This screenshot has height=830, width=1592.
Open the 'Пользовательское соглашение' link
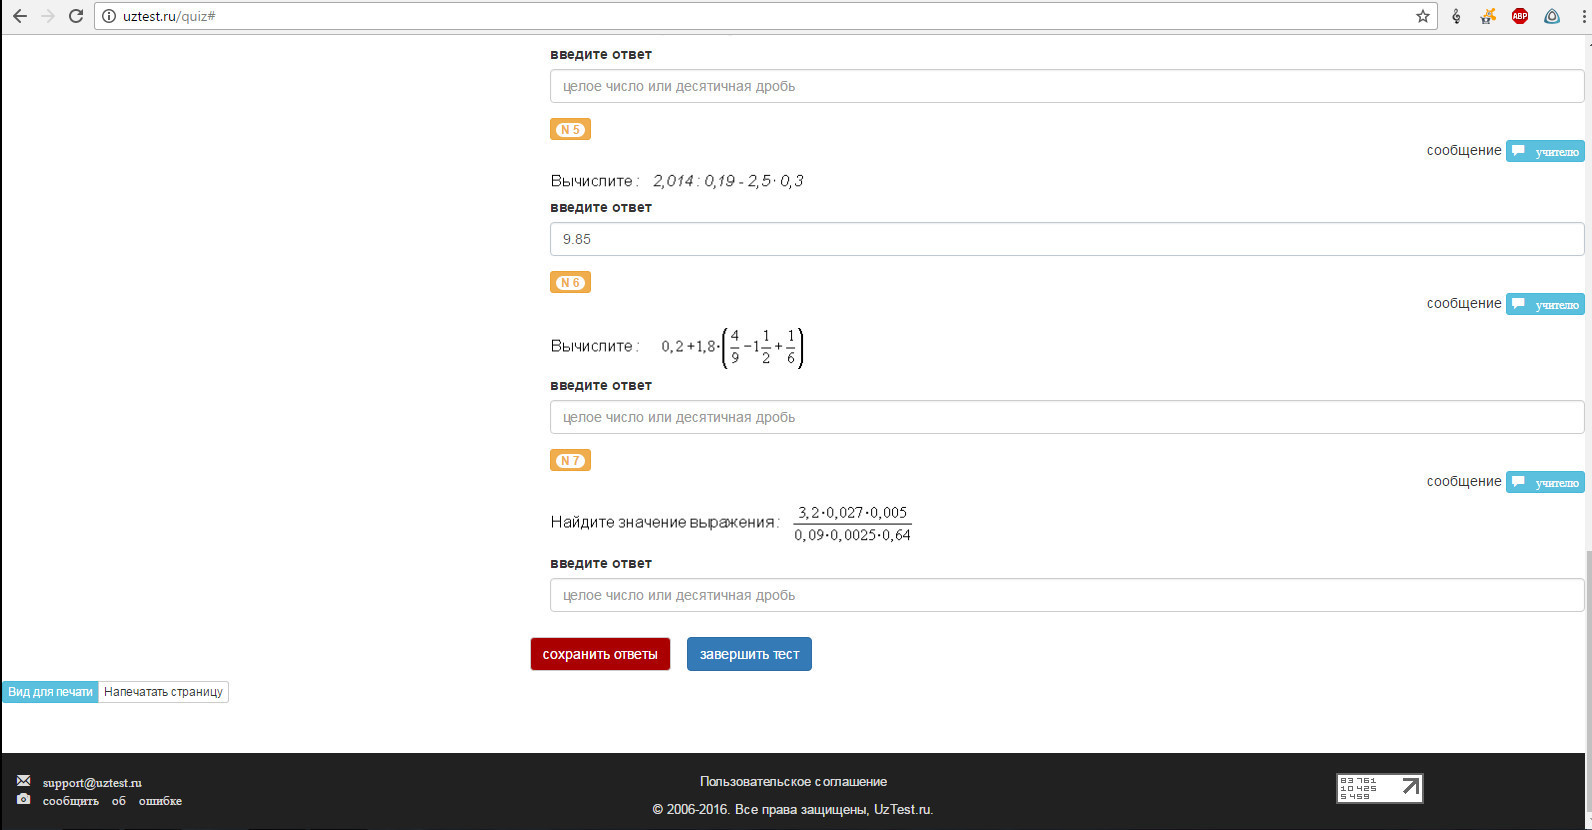point(793,782)
